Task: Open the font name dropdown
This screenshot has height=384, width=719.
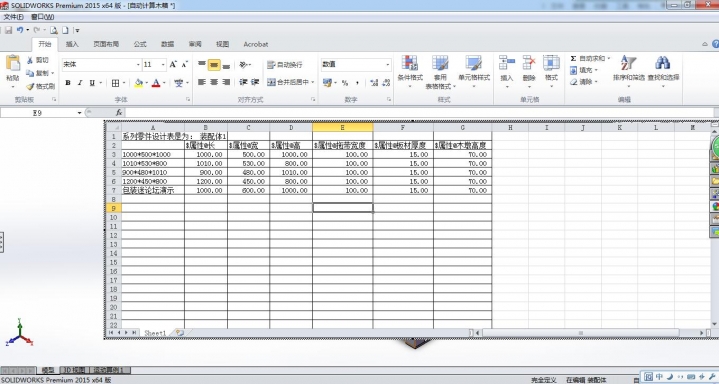Action: (138, 65)
